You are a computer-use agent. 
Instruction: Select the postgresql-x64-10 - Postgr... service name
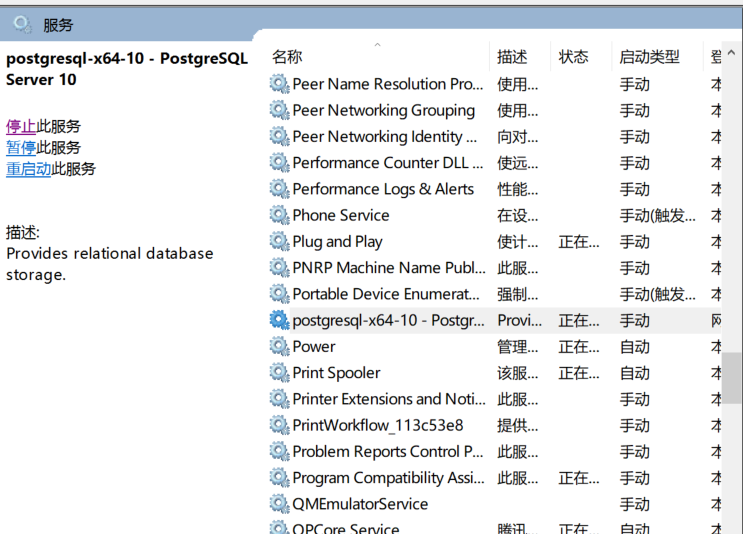[389, 321]
